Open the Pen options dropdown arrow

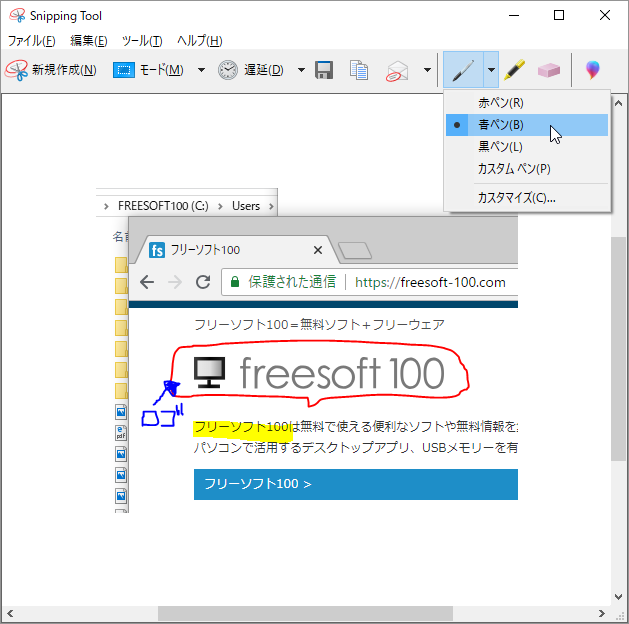coord(491,70)
